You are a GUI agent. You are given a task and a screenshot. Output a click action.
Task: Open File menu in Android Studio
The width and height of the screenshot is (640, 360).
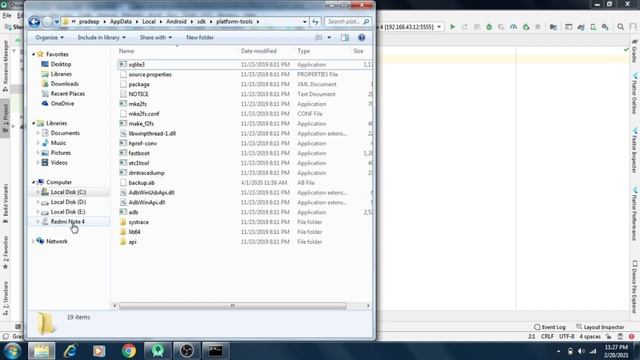click(x=7, y=16)
